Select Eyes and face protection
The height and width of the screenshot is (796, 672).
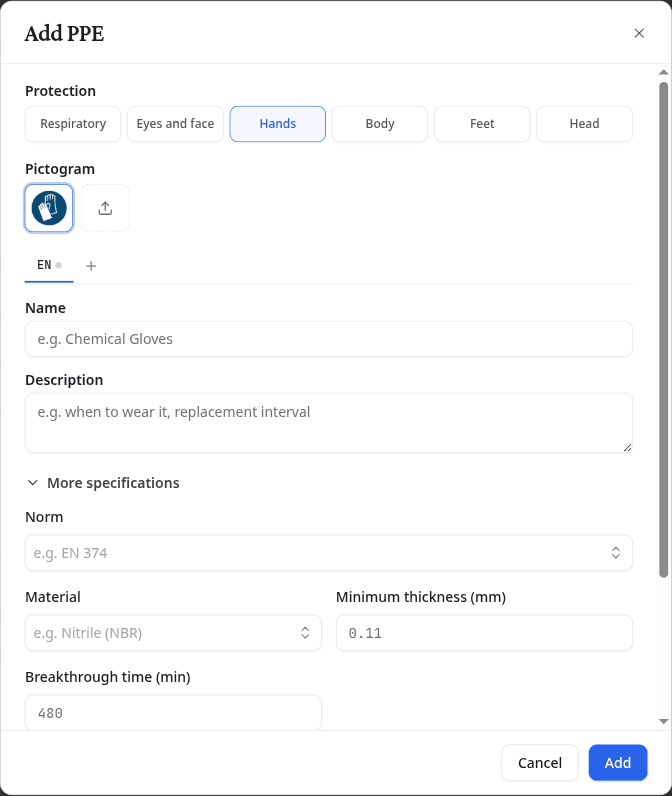[175, 124]
